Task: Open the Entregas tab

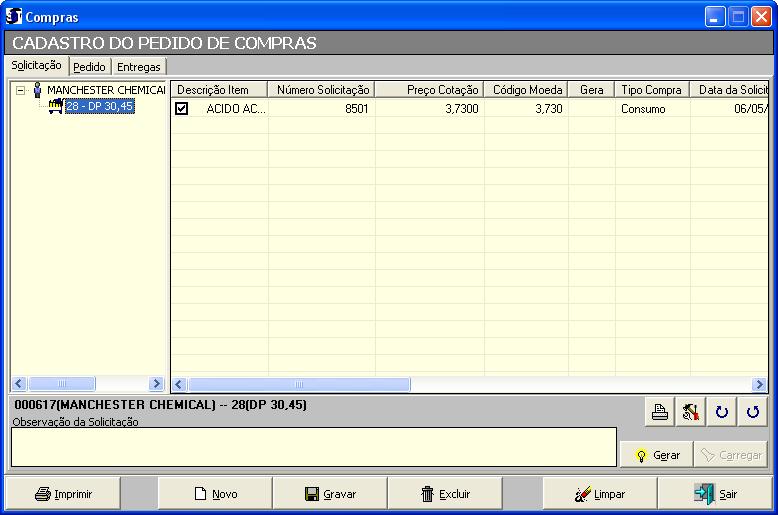Action: 138,67
